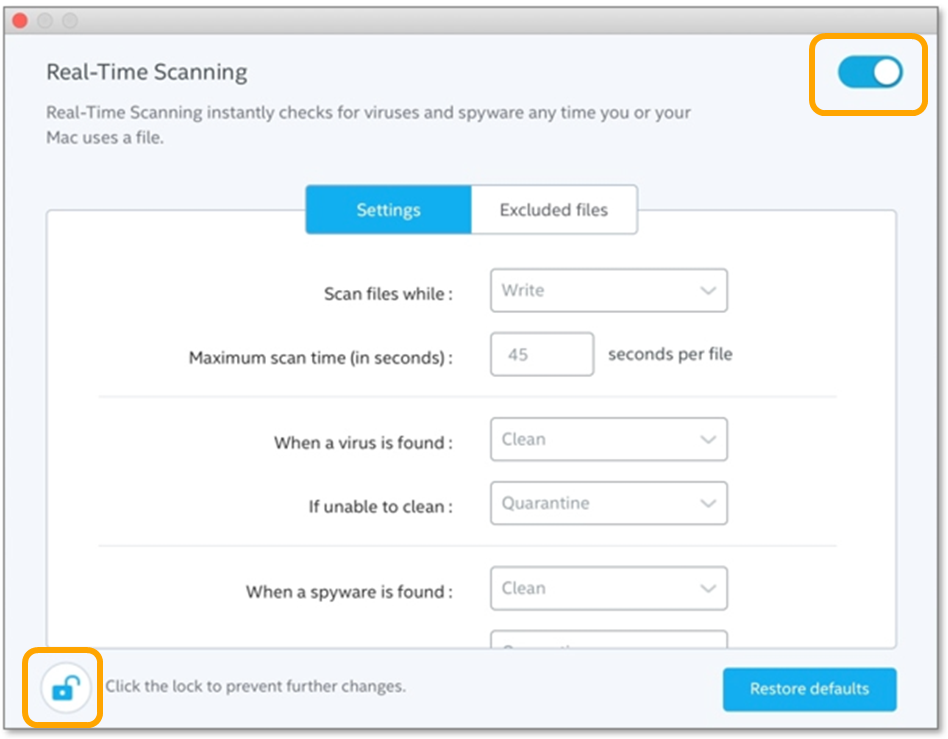Click the 'Maximum scan time (in seconds)' label
The height and width of the screenshot is (739, 948).
(320, 357)
